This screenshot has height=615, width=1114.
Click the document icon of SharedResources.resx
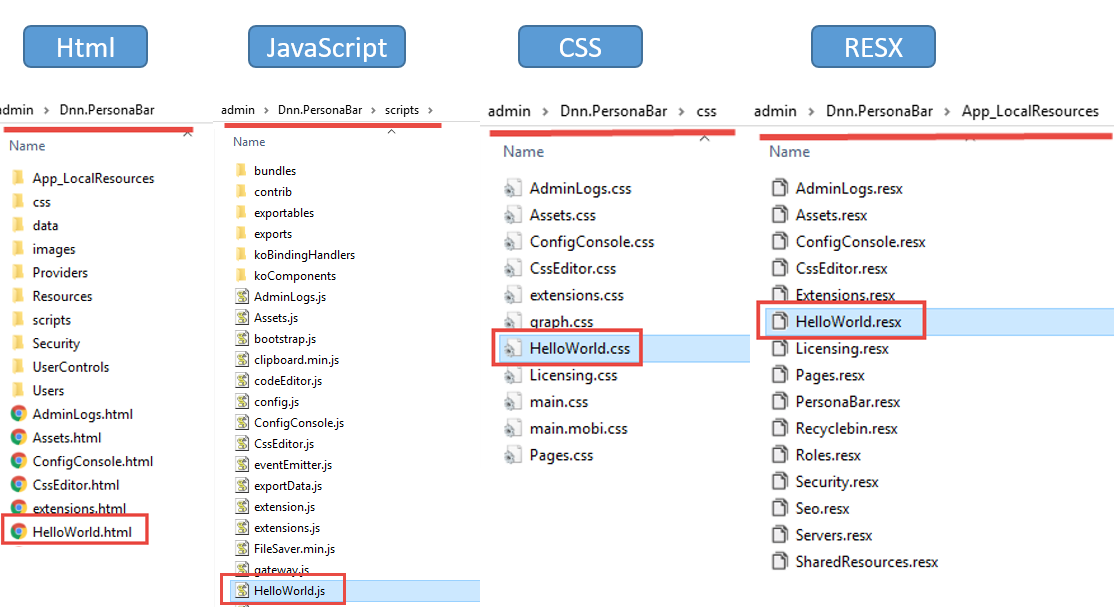[779, 561]
